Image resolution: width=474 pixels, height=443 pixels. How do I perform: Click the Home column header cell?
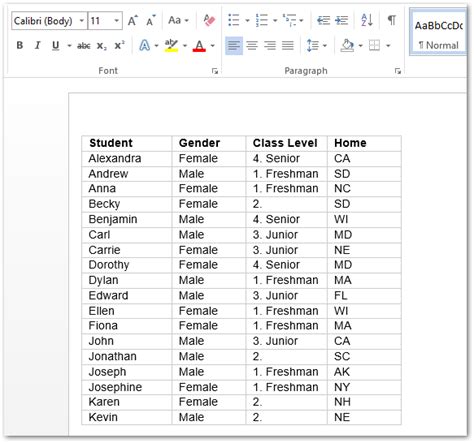point(364,143)
